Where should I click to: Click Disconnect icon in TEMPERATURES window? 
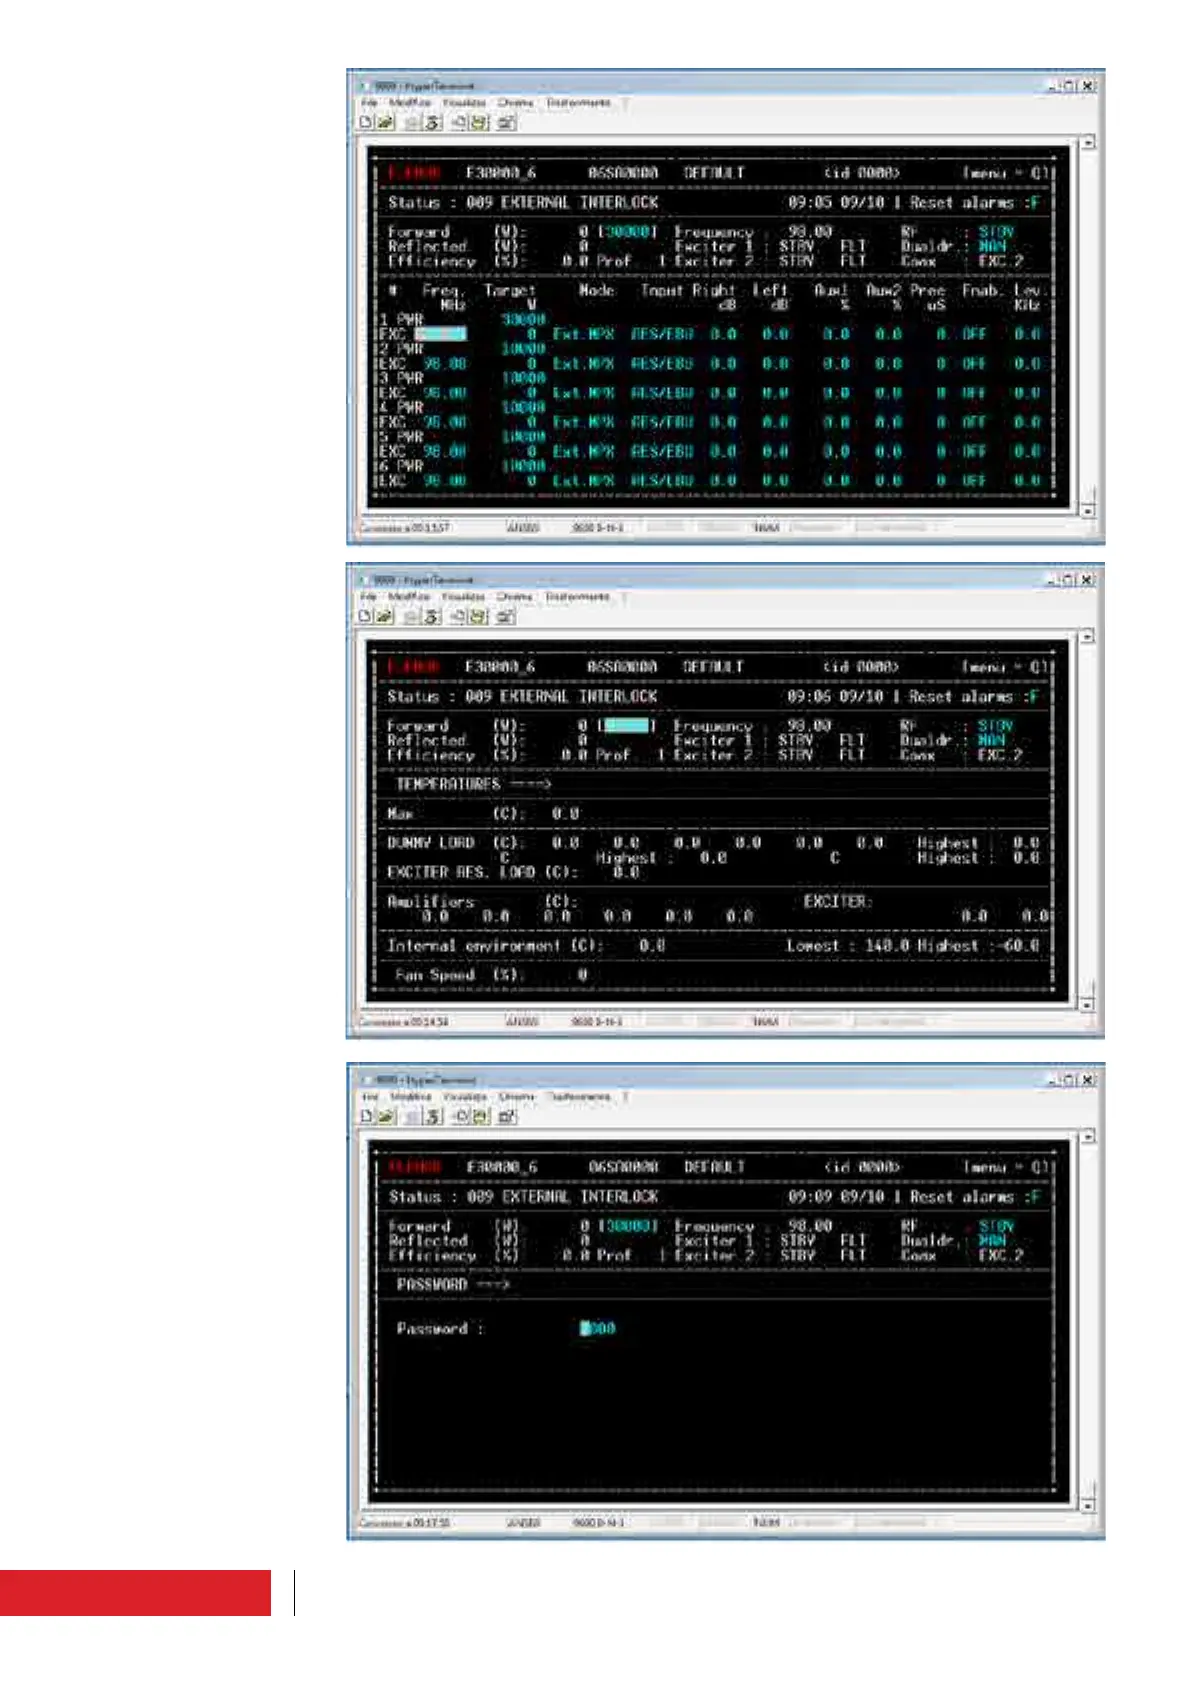point(432,617)
